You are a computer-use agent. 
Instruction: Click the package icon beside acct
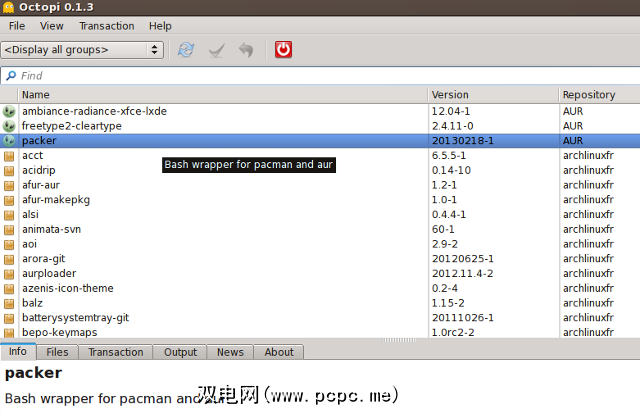(x=9, y=156)
